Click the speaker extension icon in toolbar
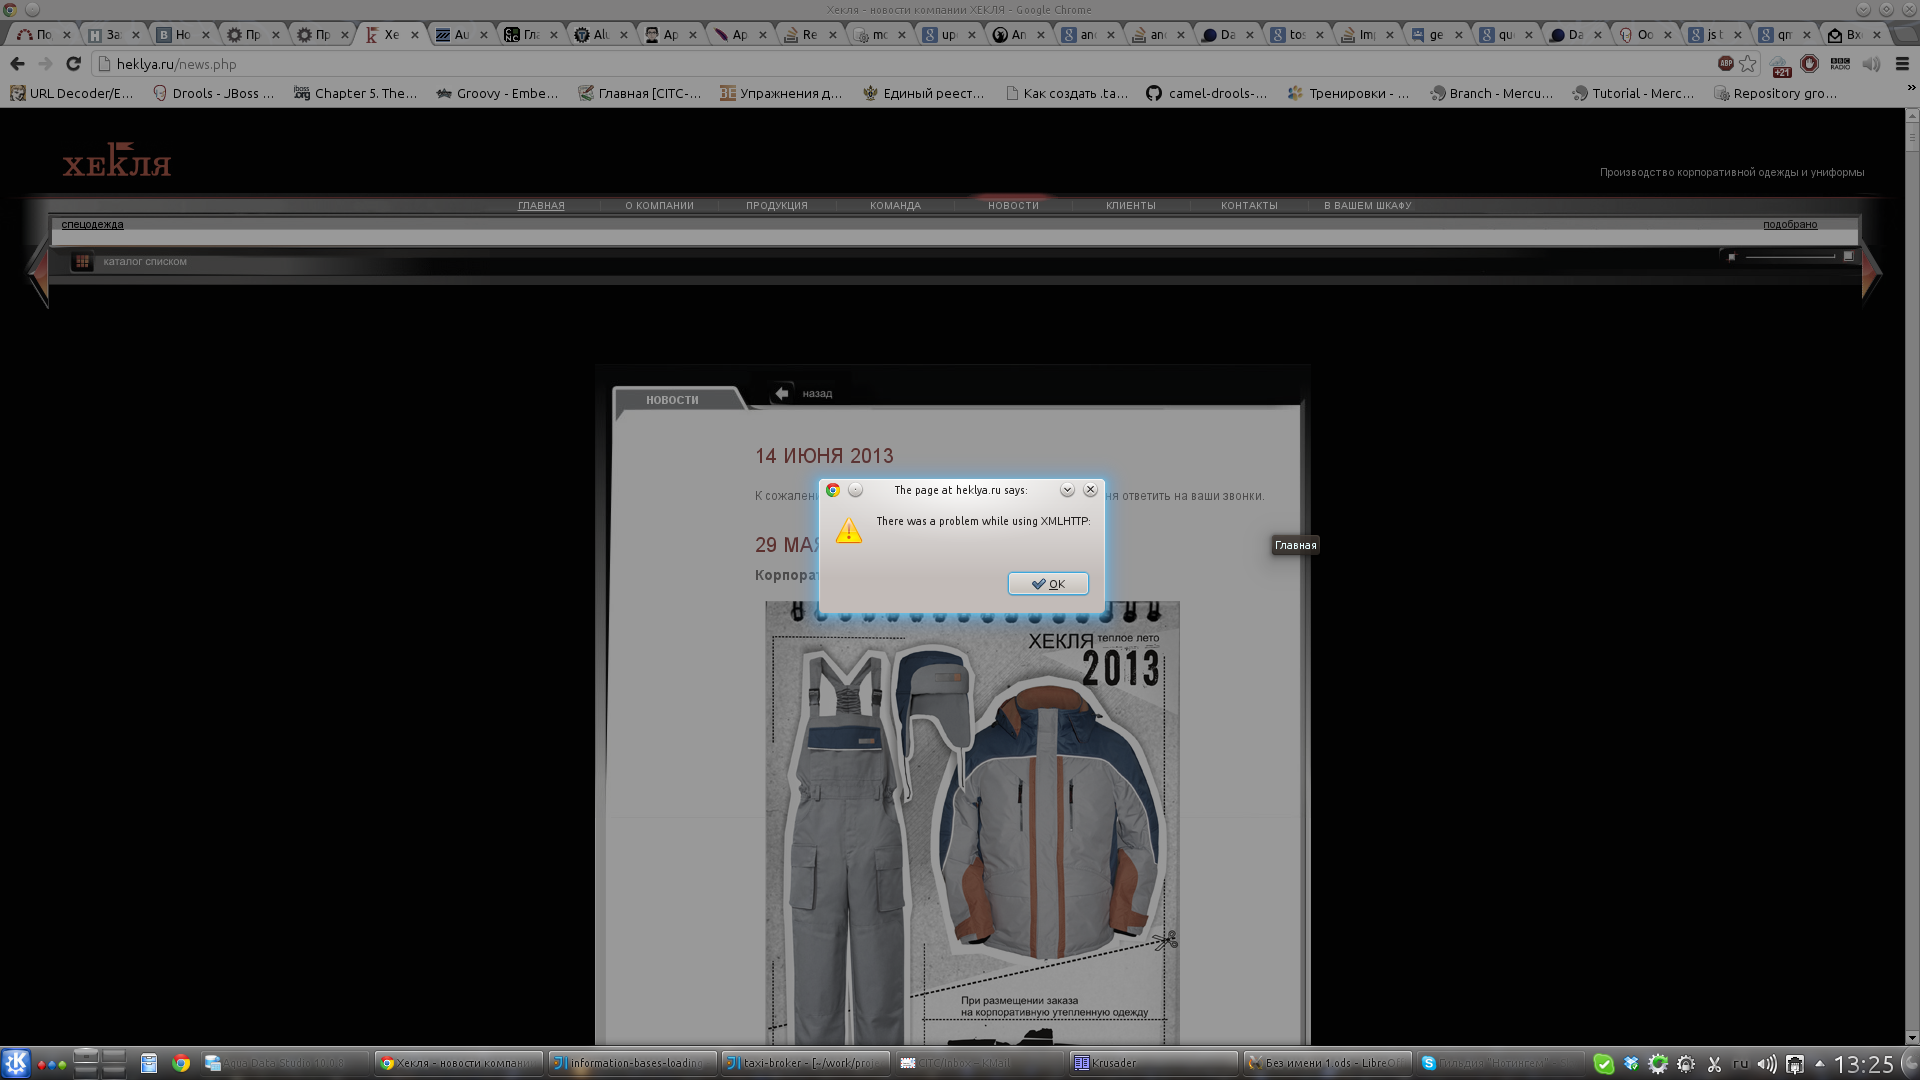 tap(1871, 64)
